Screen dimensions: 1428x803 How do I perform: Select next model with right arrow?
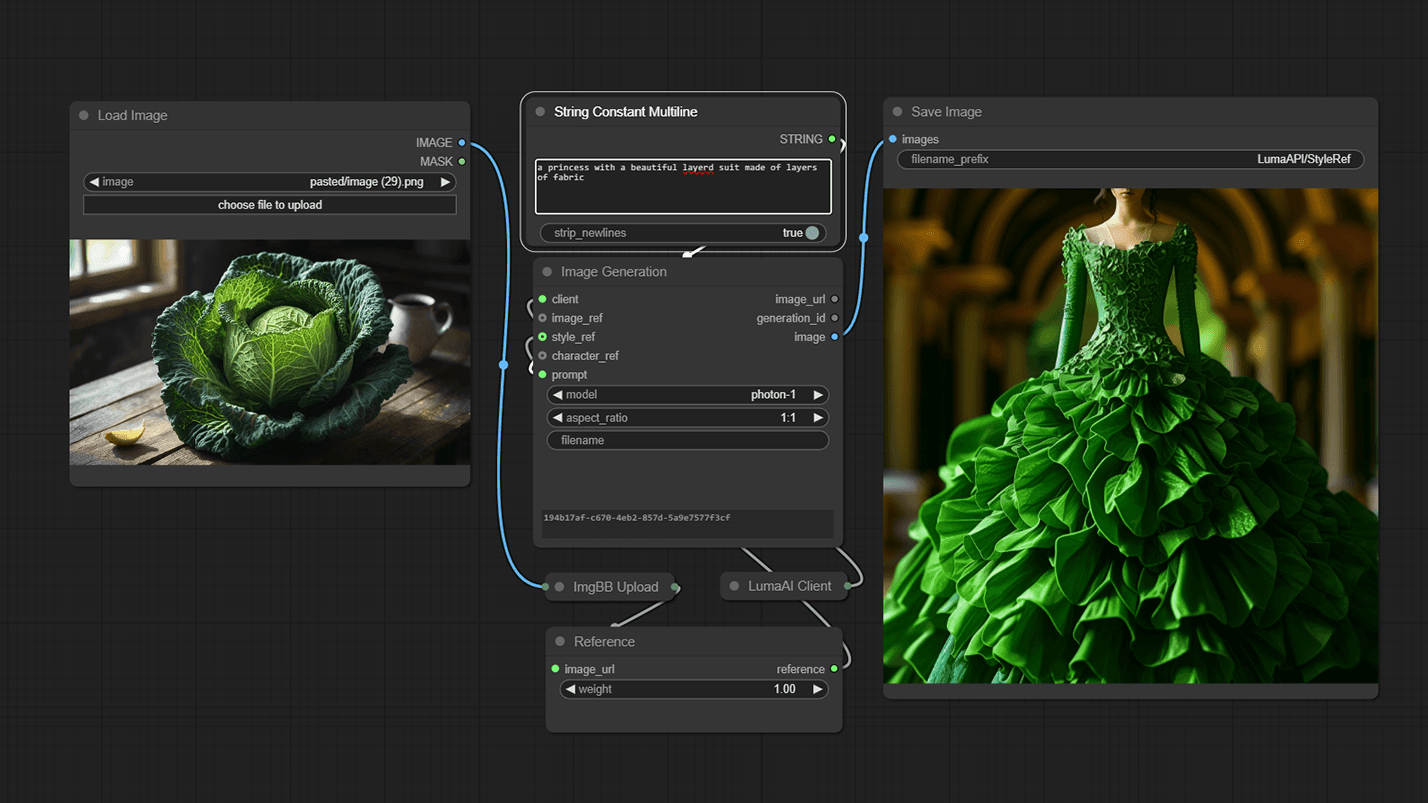818,395
